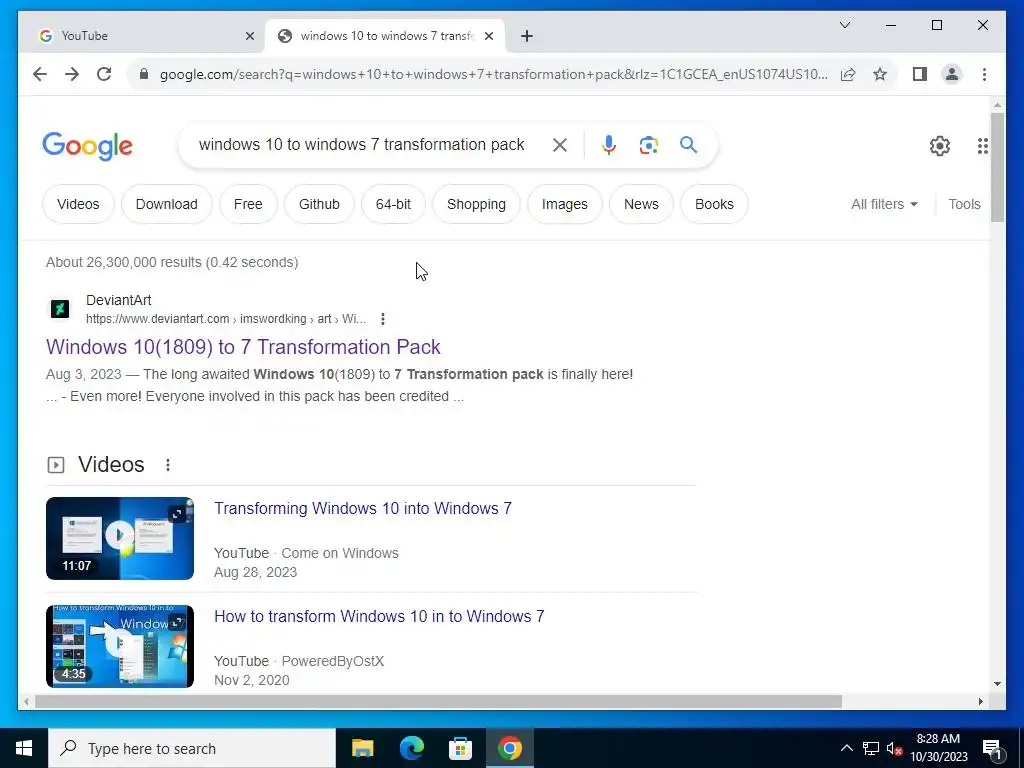
Task: Open more options beside Videos heading
Action: point(168,465)
